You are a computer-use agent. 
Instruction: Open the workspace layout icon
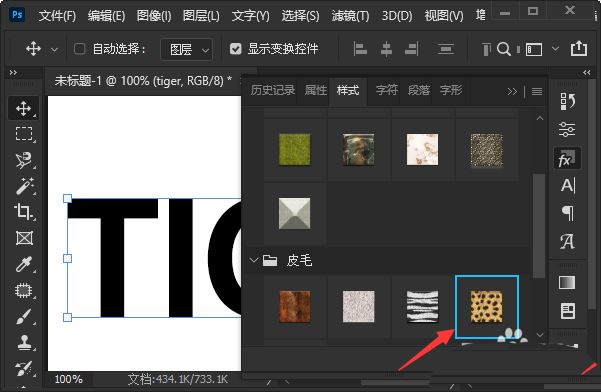(x=534, y=49)
